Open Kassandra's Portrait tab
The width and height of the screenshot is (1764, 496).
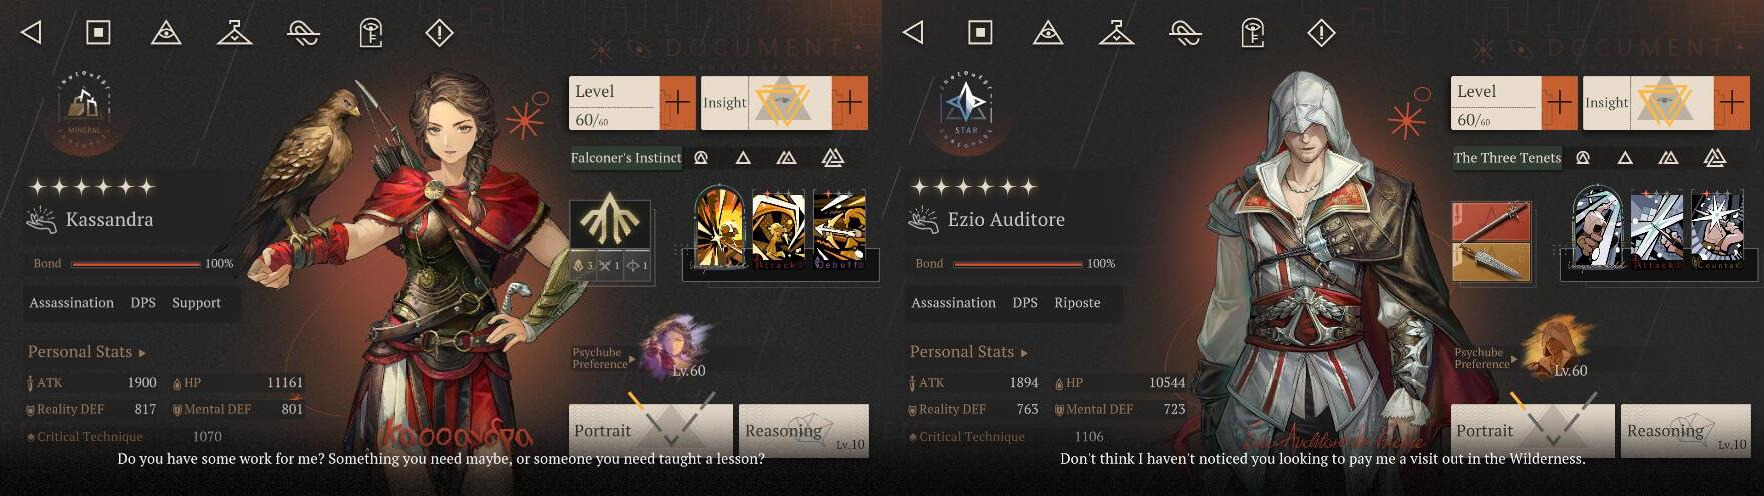[x=651, y=431]
